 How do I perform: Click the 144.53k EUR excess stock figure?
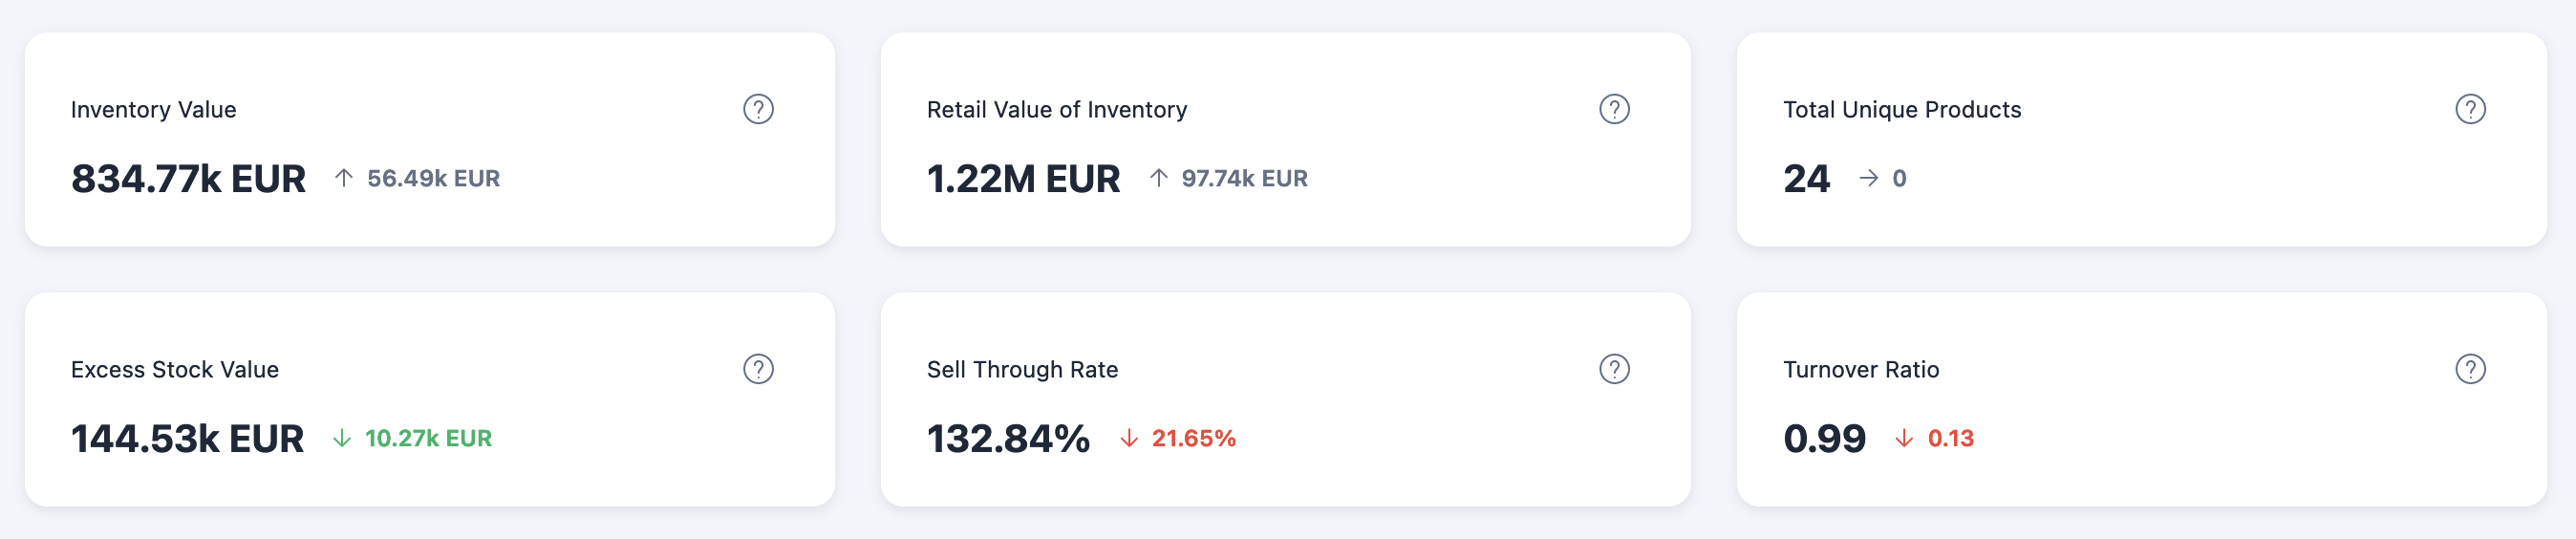(x=187, y=439)
